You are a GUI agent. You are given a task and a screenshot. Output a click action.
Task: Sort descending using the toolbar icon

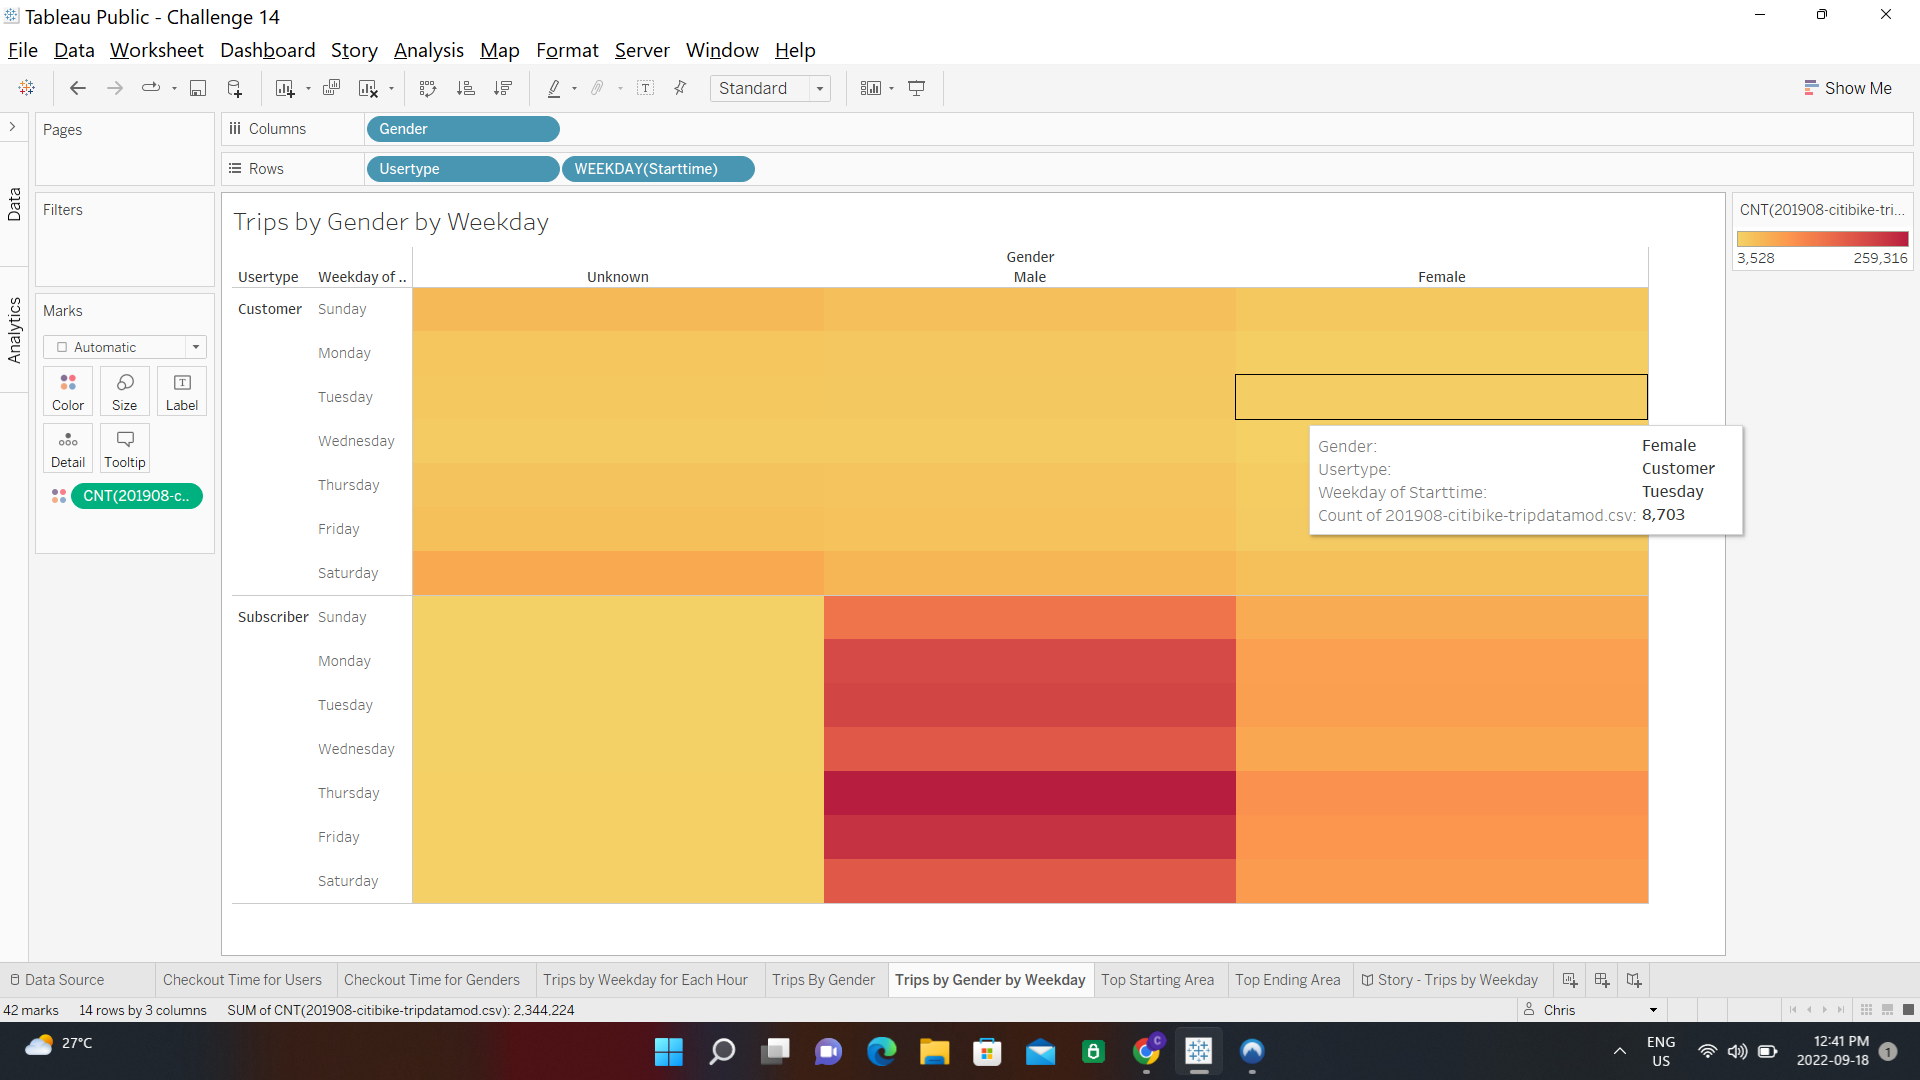click(504, 88)
